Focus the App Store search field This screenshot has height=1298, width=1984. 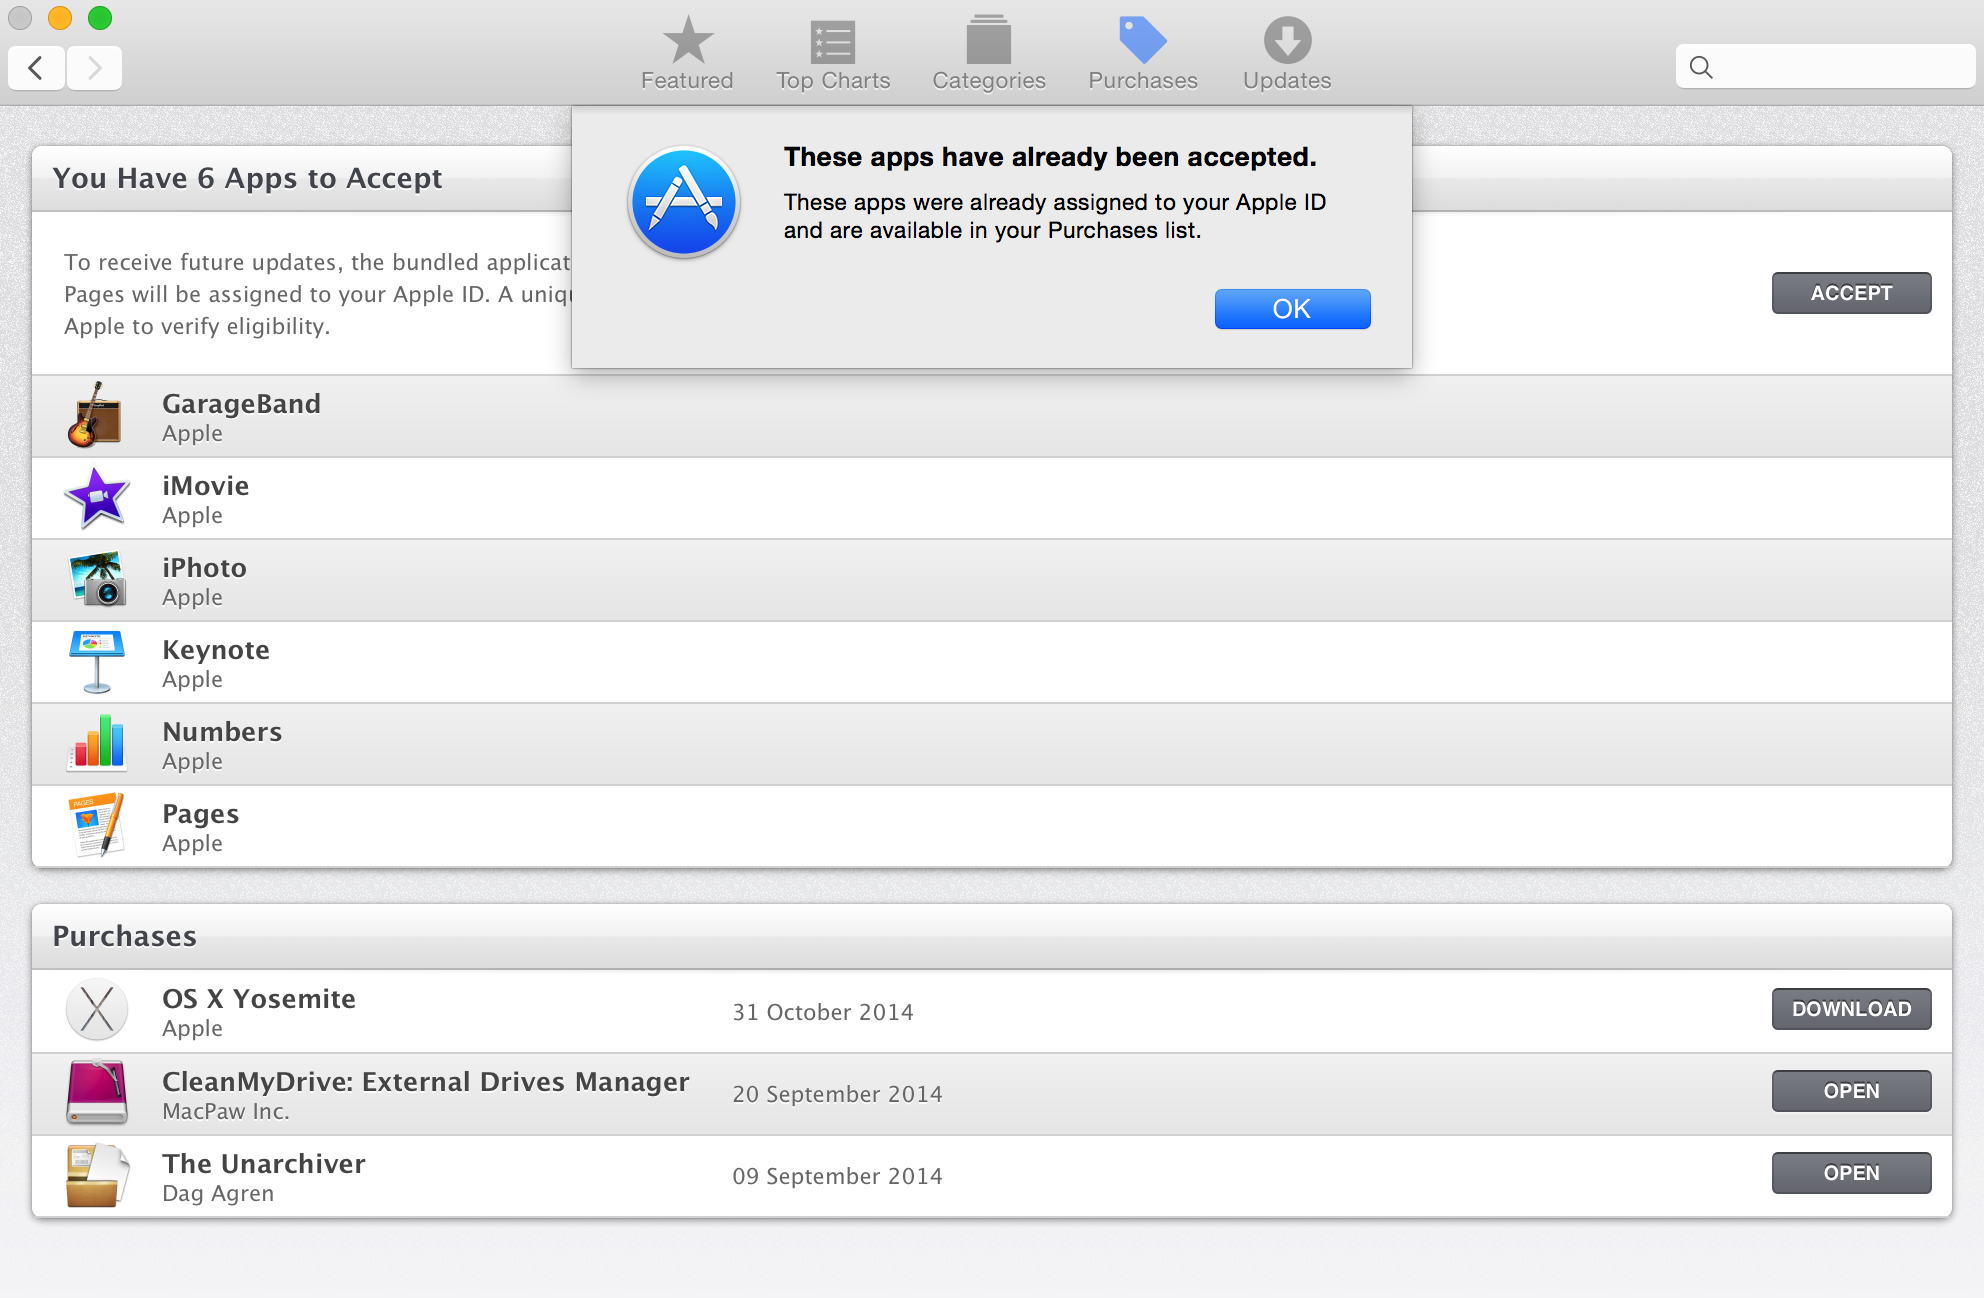click(x=1840, y=67)
